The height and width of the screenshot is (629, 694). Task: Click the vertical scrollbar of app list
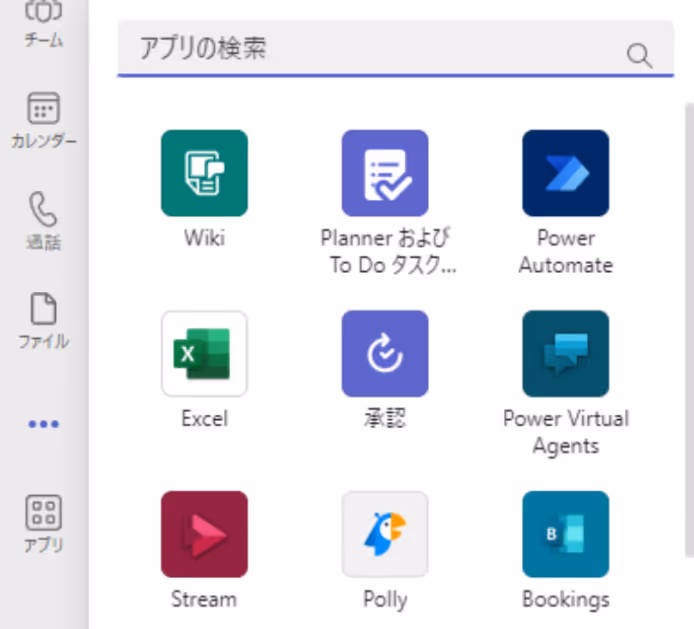tap(689, 330)
